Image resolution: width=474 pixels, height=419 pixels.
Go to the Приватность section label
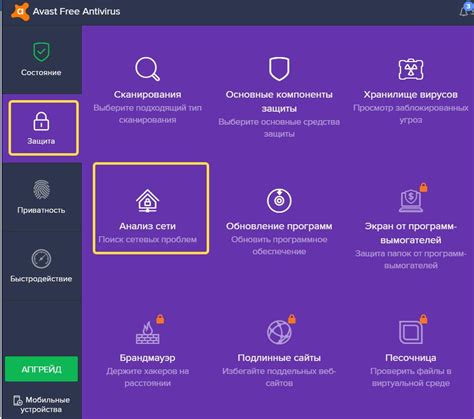coord(41,210)
